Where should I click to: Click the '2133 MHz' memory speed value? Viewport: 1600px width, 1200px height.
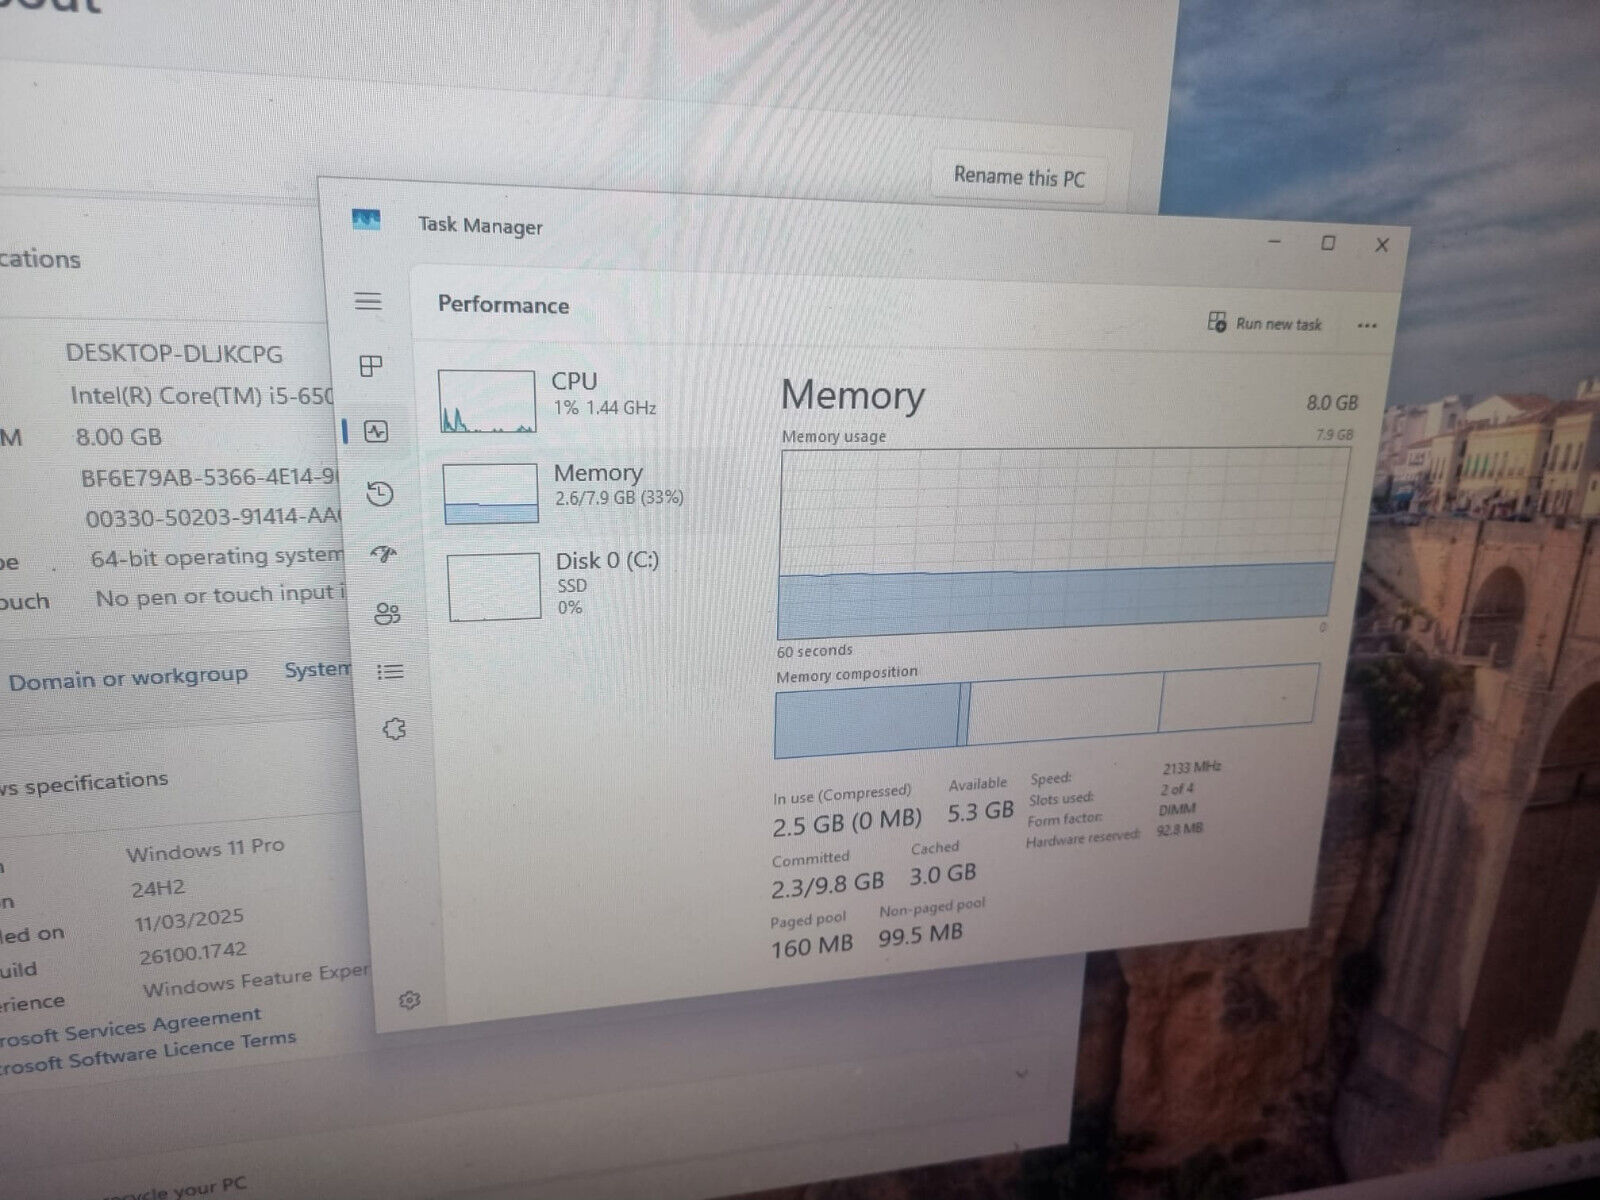(1192, 767)
